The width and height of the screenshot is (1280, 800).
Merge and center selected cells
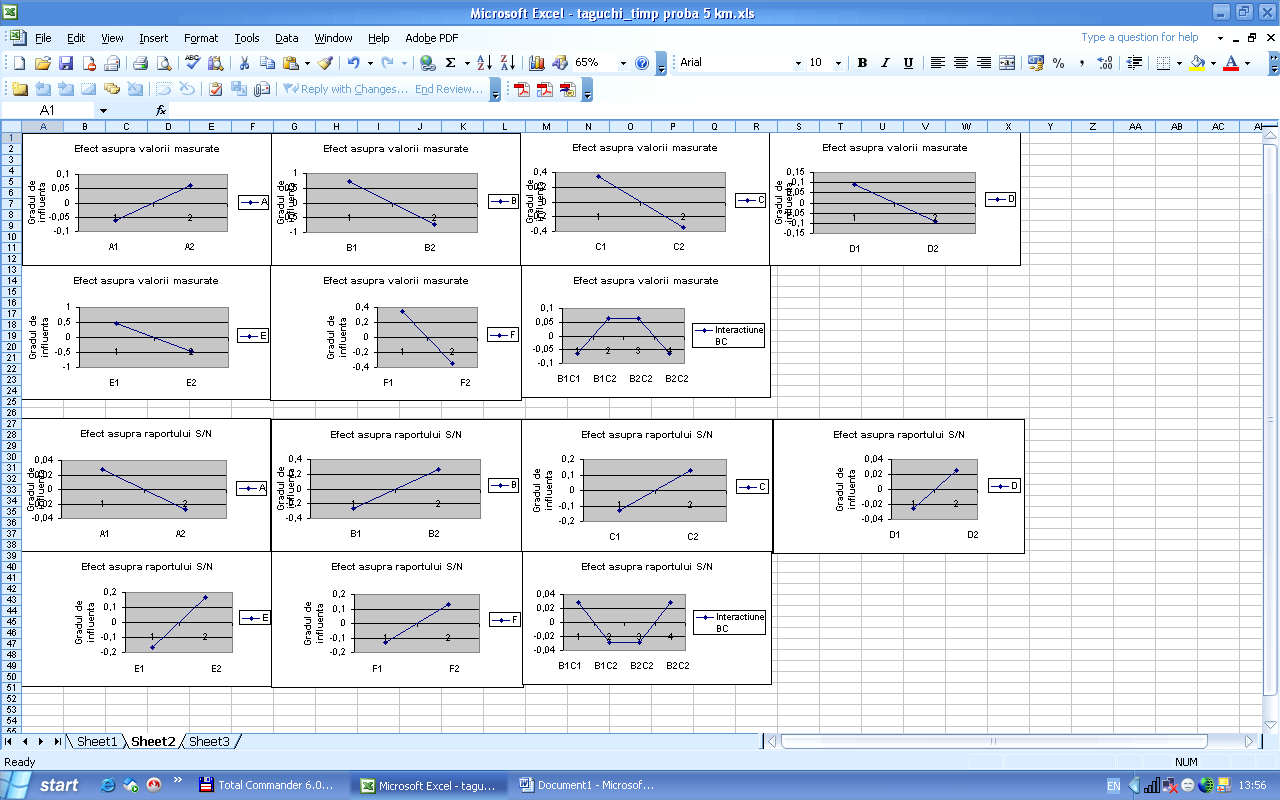(x=1007, y=63)
